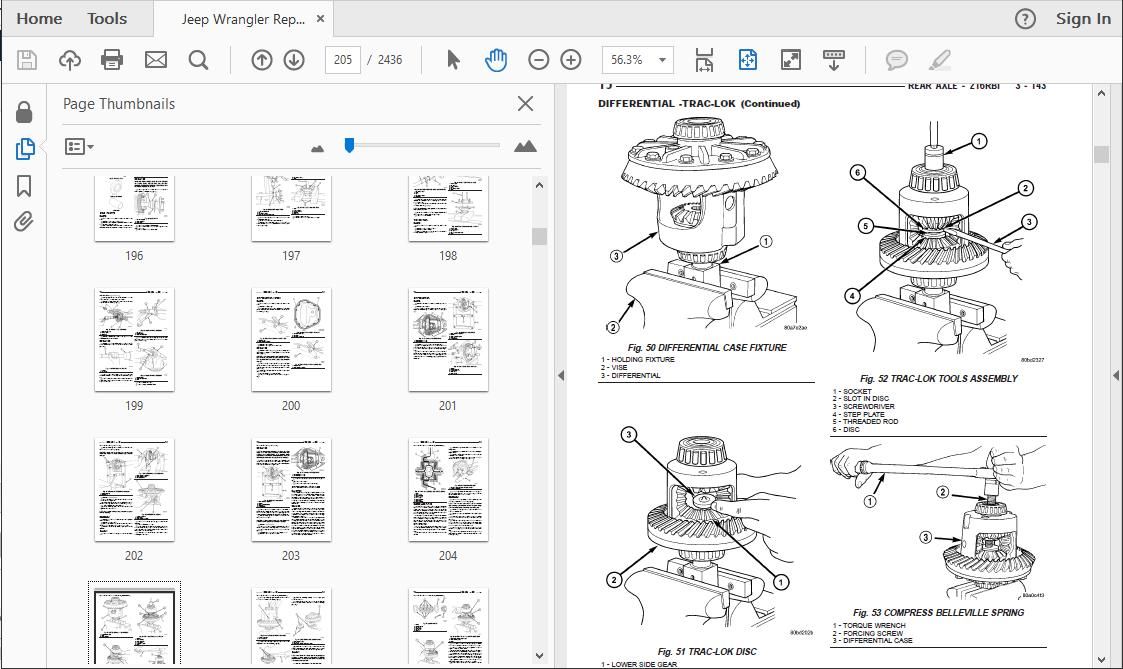
Task: Adjust the thumbnail size slider handle
Action: click(349, 145)
